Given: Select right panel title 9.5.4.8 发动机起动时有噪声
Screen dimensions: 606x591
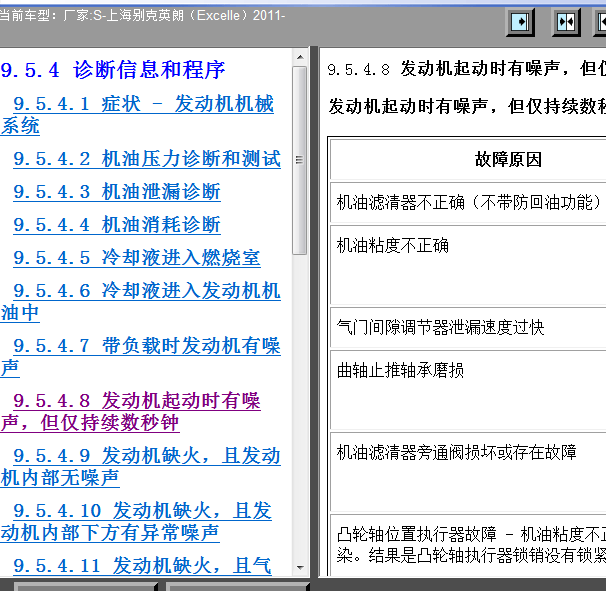Looking at the screenshot, I should tap(466, 69).
